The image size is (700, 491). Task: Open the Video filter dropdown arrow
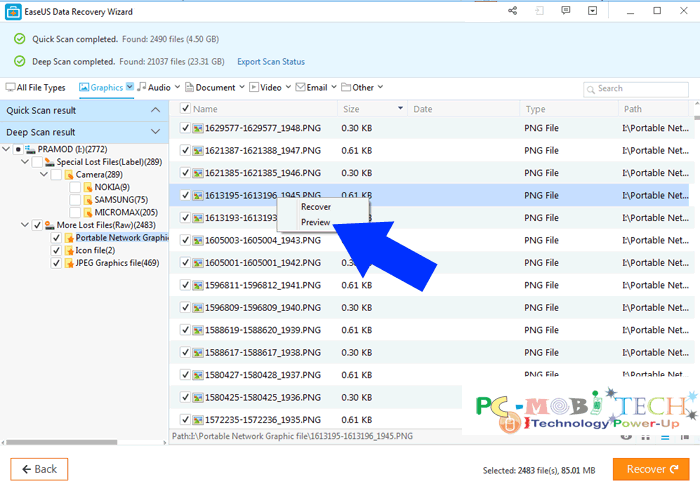288,87
